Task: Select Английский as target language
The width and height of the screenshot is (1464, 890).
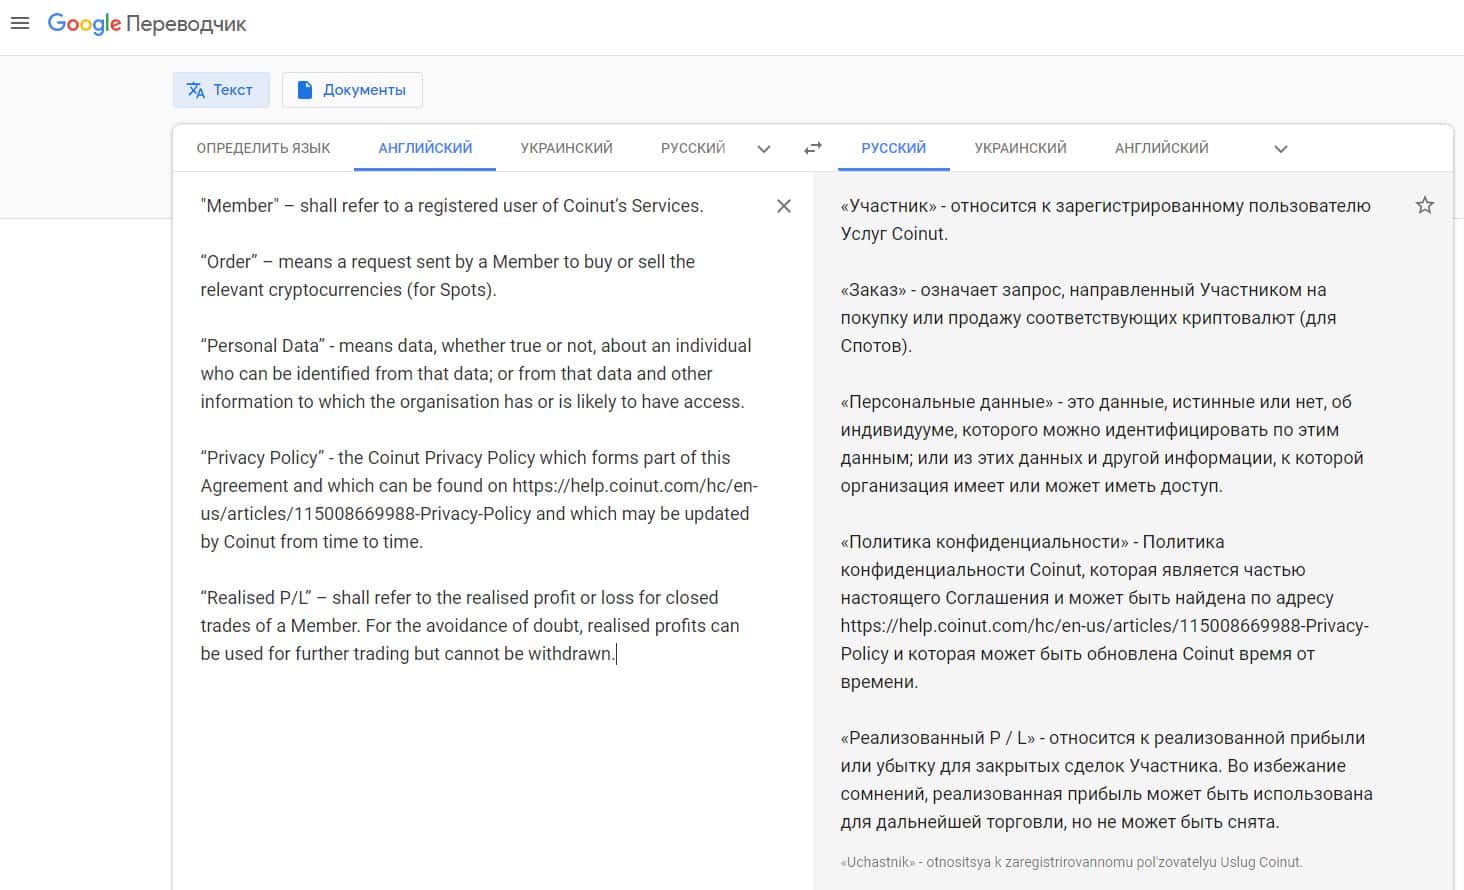Action: coord(1161,148)
